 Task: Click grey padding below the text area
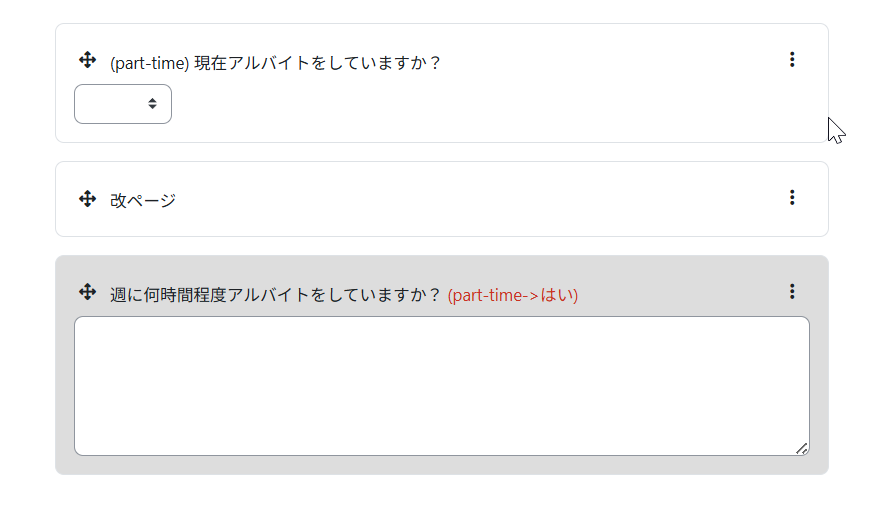point(442,465)
